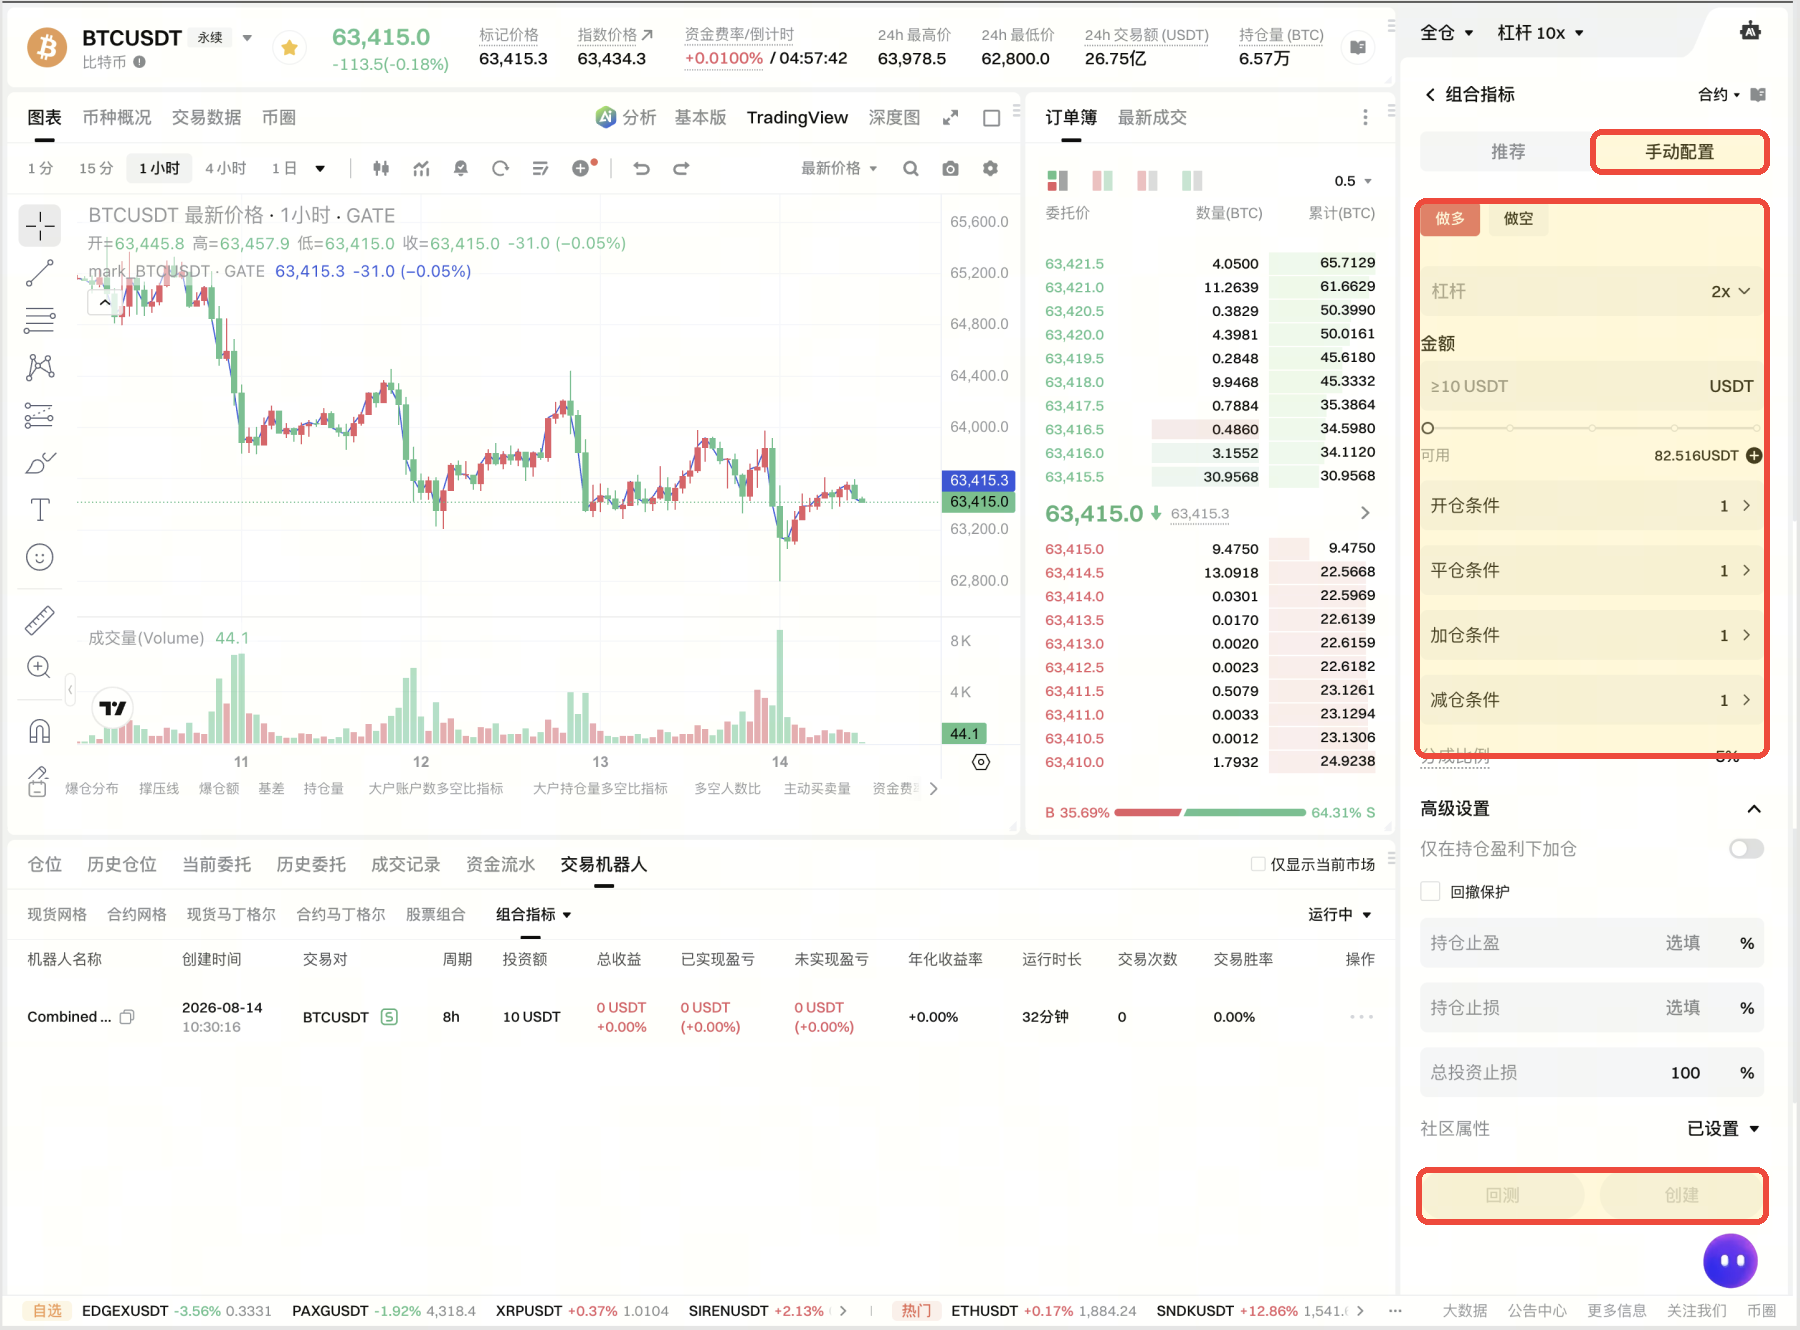This screenshot has width=1800, height=1330.
Task: Open the 杠杆 10x leverage dropdown
Action: pos(1540,33)
